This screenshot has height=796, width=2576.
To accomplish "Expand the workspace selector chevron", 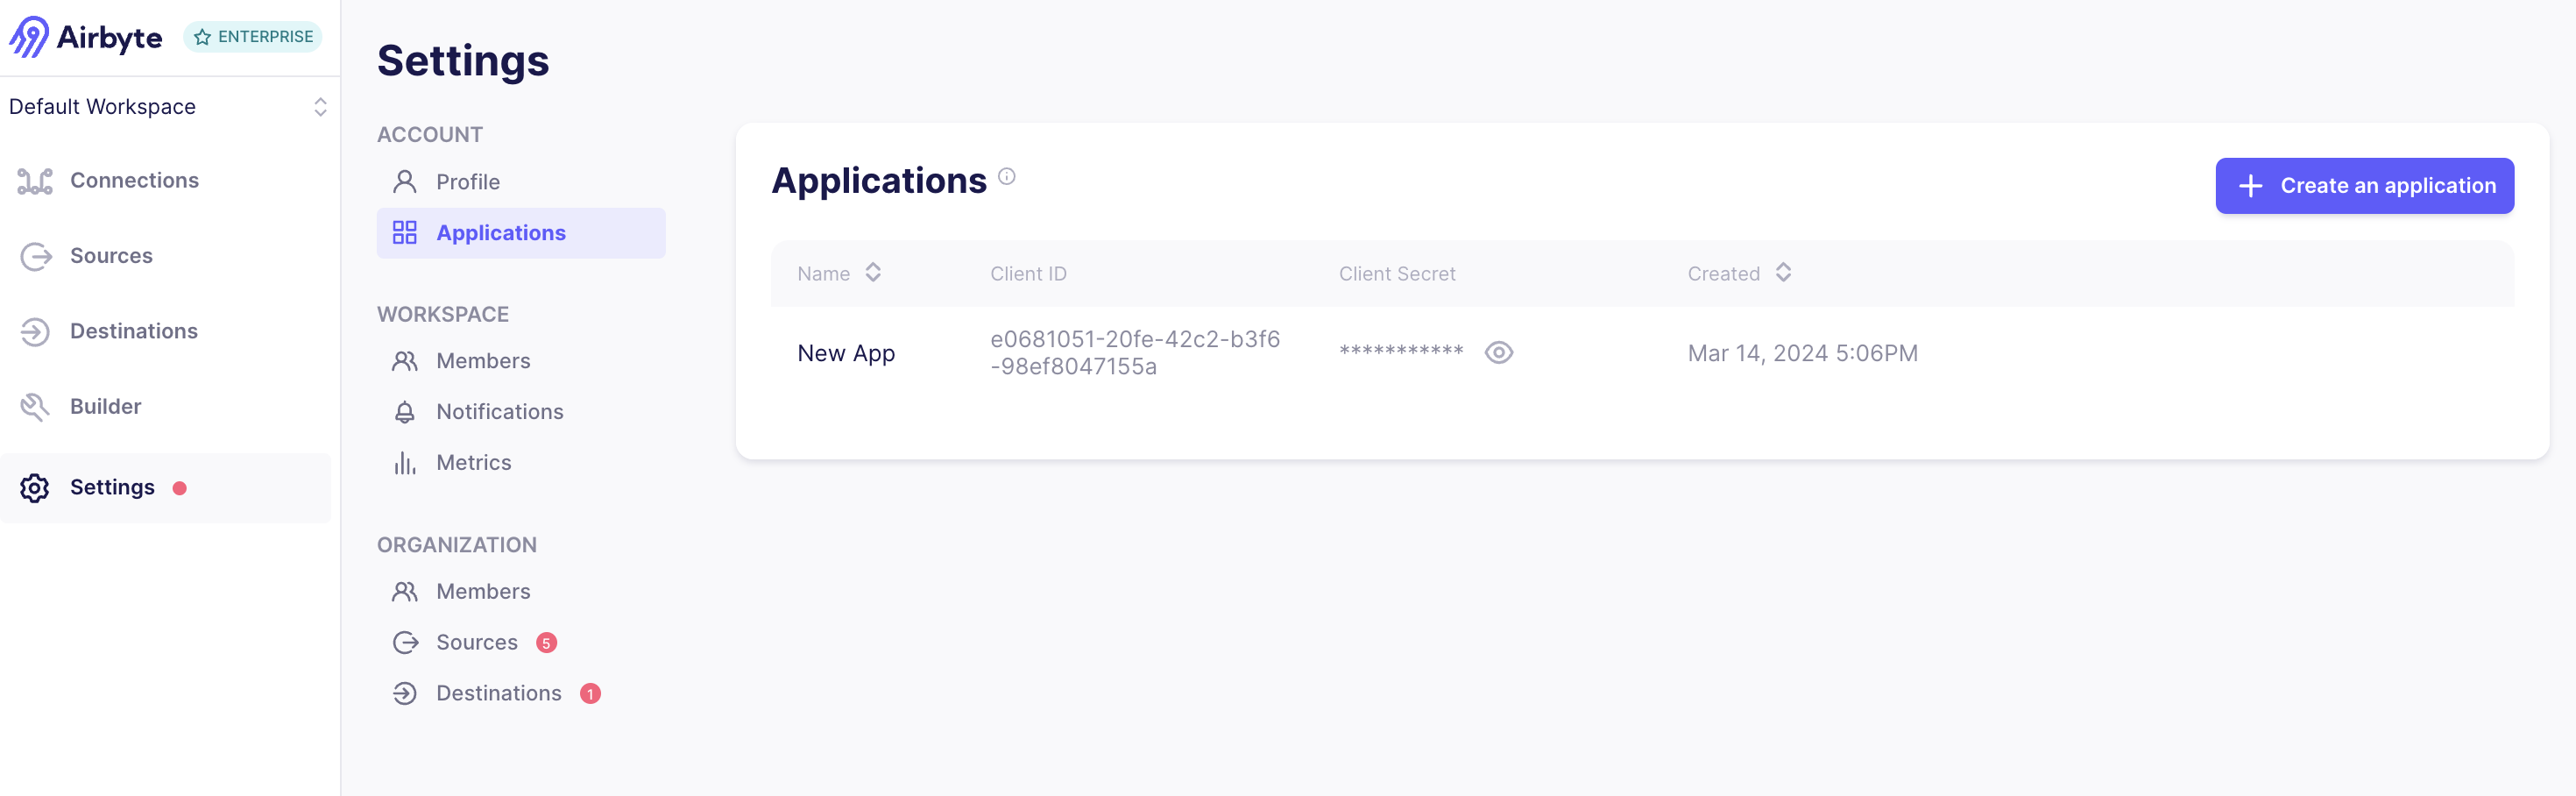I will point(320,106).
